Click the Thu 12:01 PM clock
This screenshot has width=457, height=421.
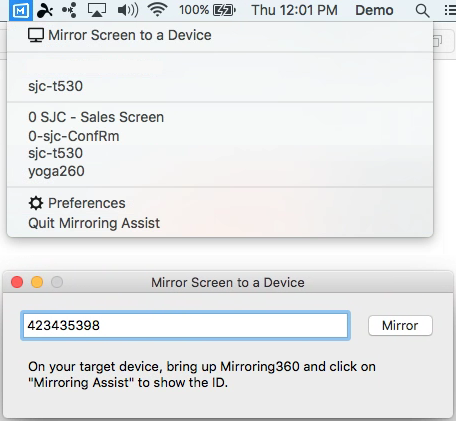point(294,10)
